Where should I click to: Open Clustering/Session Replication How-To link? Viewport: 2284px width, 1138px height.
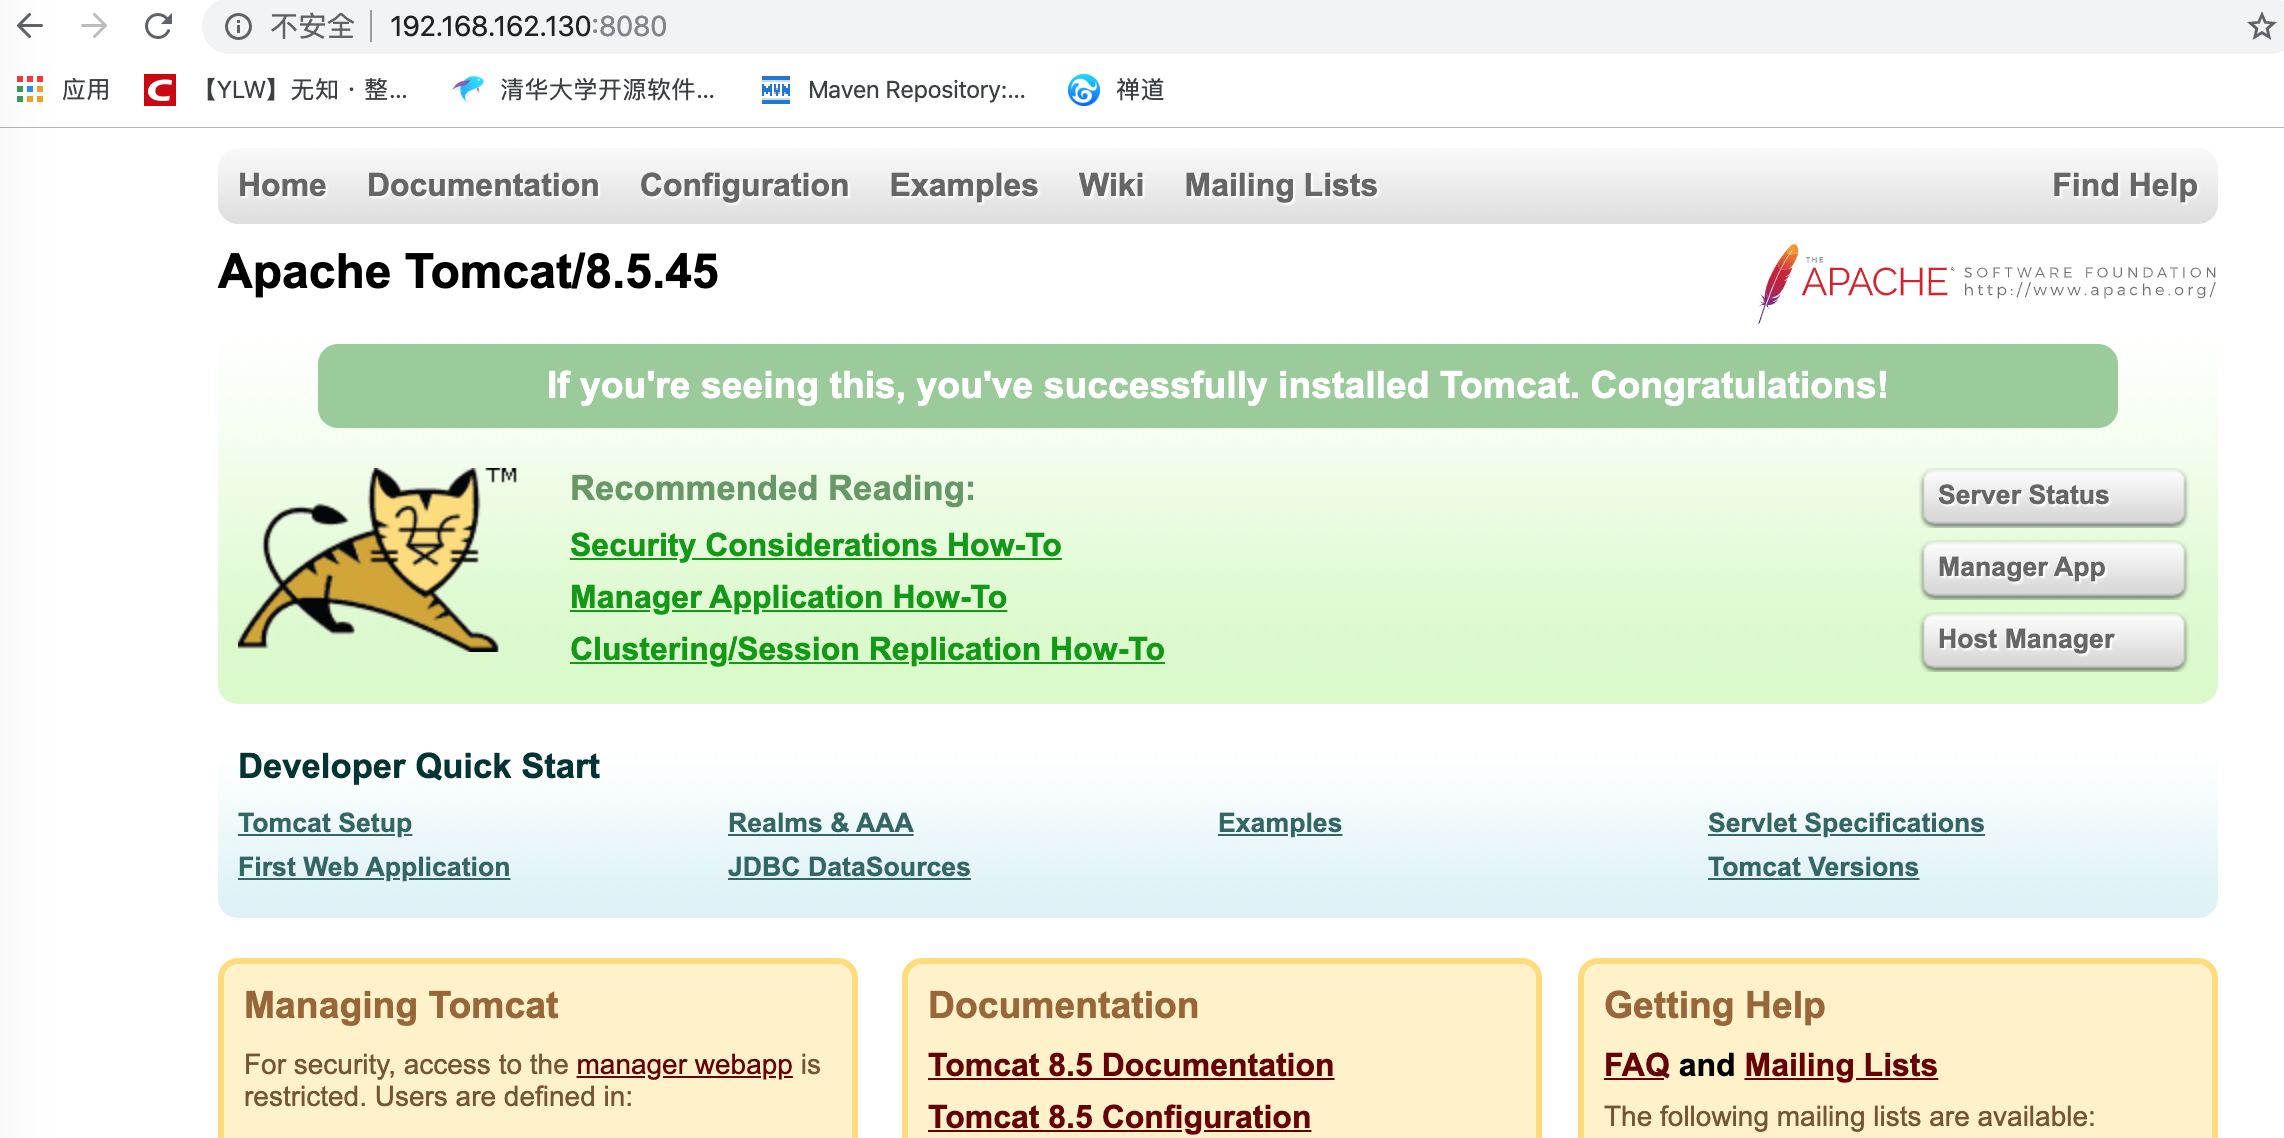point(867,649)
